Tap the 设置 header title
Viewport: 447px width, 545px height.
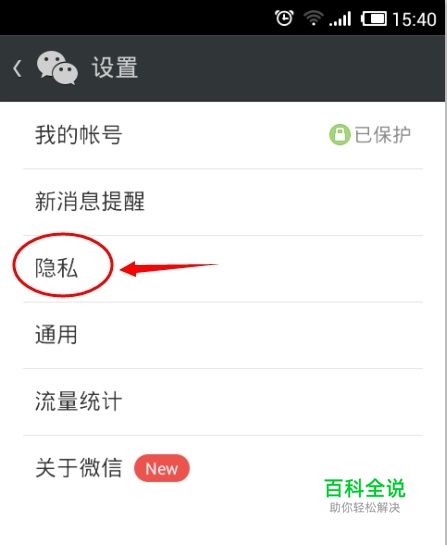click(x=115, y=68)
